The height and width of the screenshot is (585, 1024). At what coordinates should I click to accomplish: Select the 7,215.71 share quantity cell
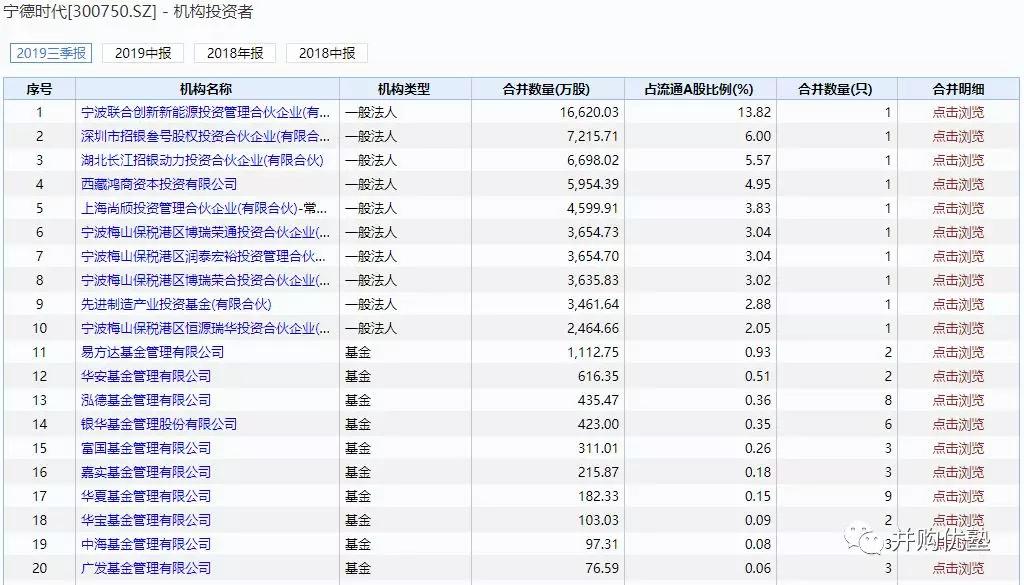593,136
